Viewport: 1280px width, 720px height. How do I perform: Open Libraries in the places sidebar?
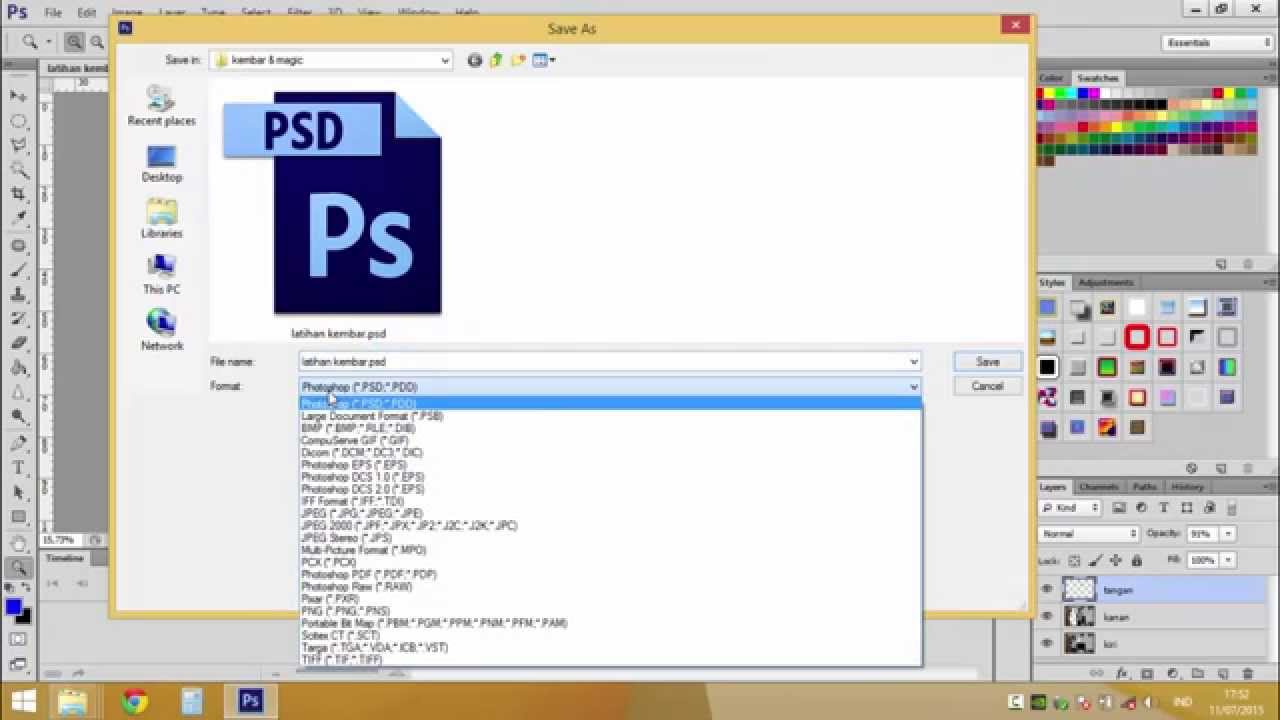coord(162,219)
